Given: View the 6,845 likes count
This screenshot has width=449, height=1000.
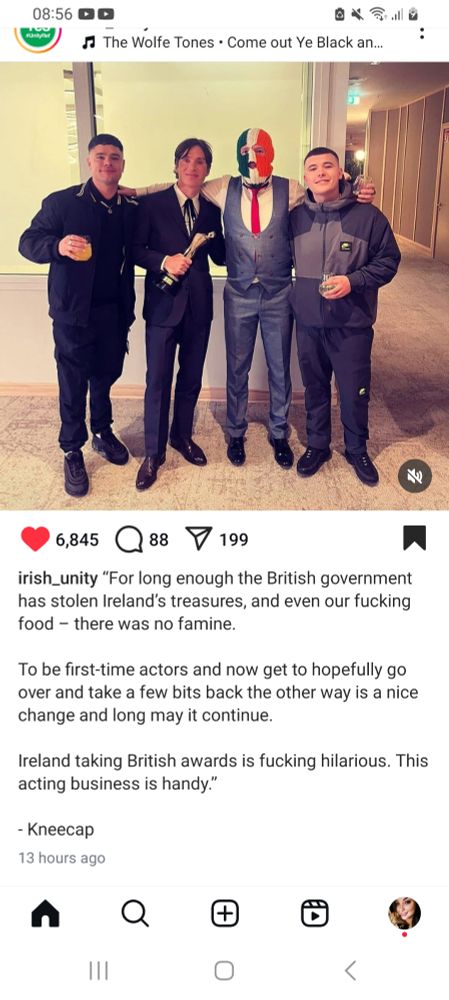Looking at the screenshot, I should (x=77, y=540).
